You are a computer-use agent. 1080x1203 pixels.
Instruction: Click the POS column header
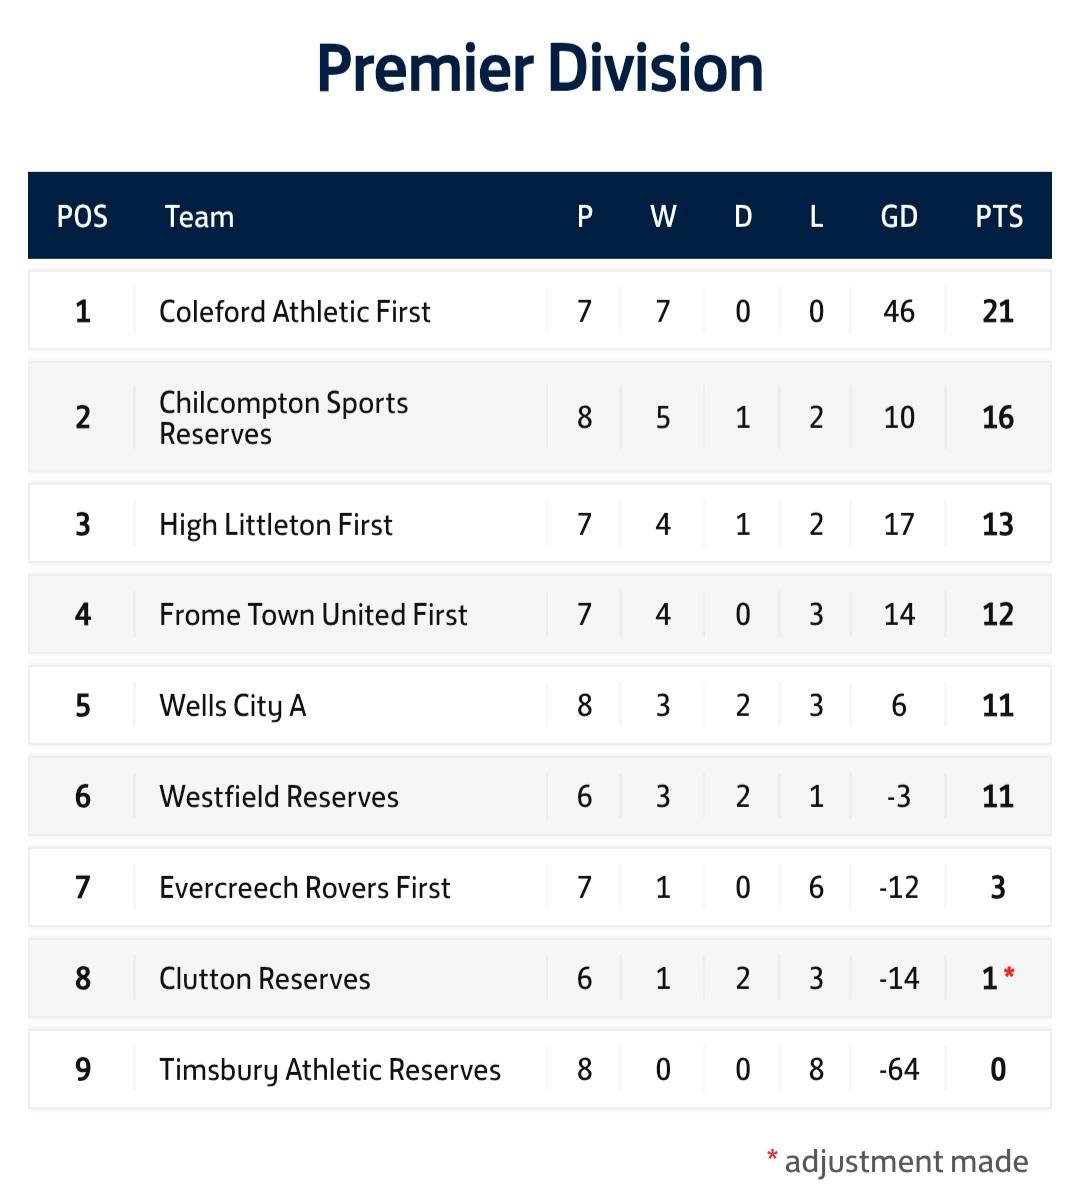[x=82, y=217]
